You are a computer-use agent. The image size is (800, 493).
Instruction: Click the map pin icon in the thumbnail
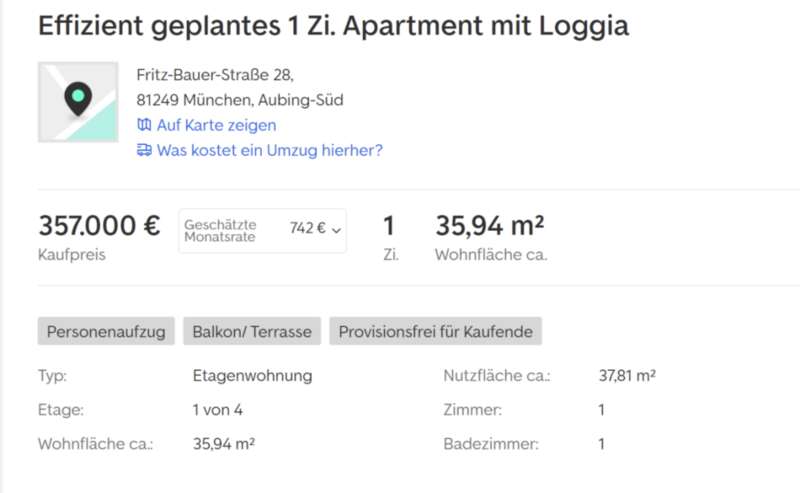click(77, 98)
